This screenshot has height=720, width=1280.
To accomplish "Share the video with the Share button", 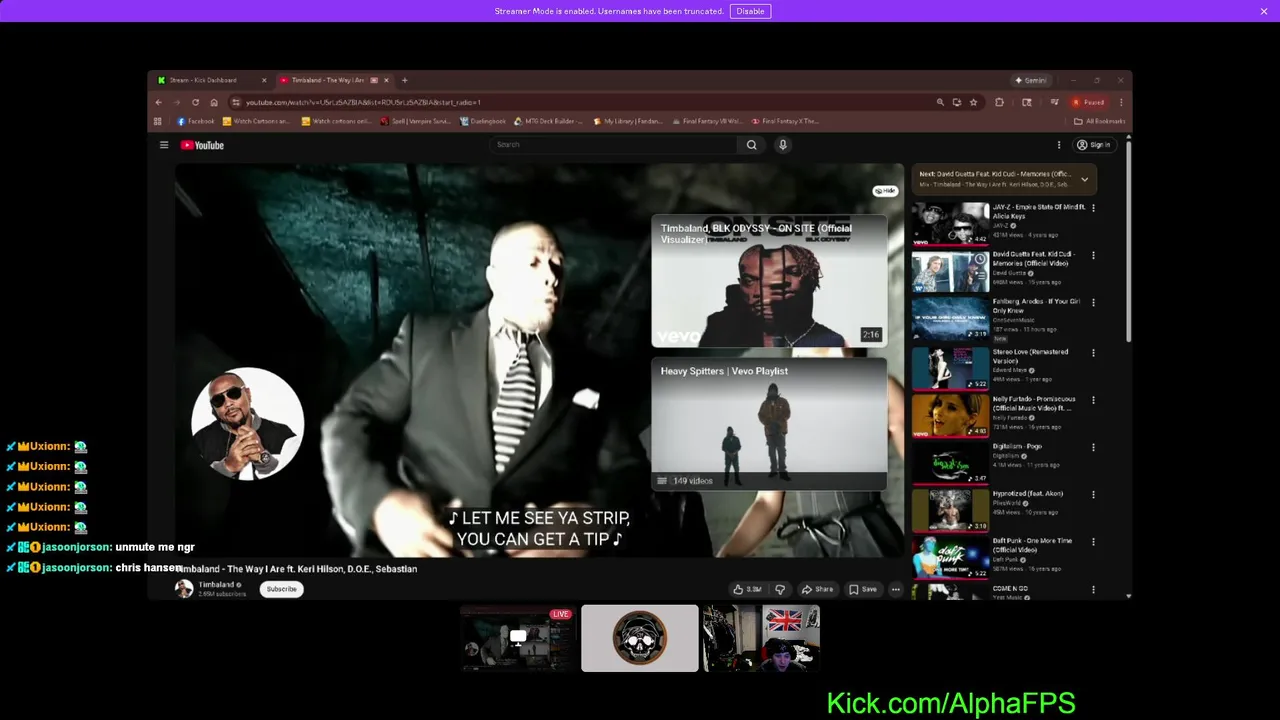I will coord(817,589).
